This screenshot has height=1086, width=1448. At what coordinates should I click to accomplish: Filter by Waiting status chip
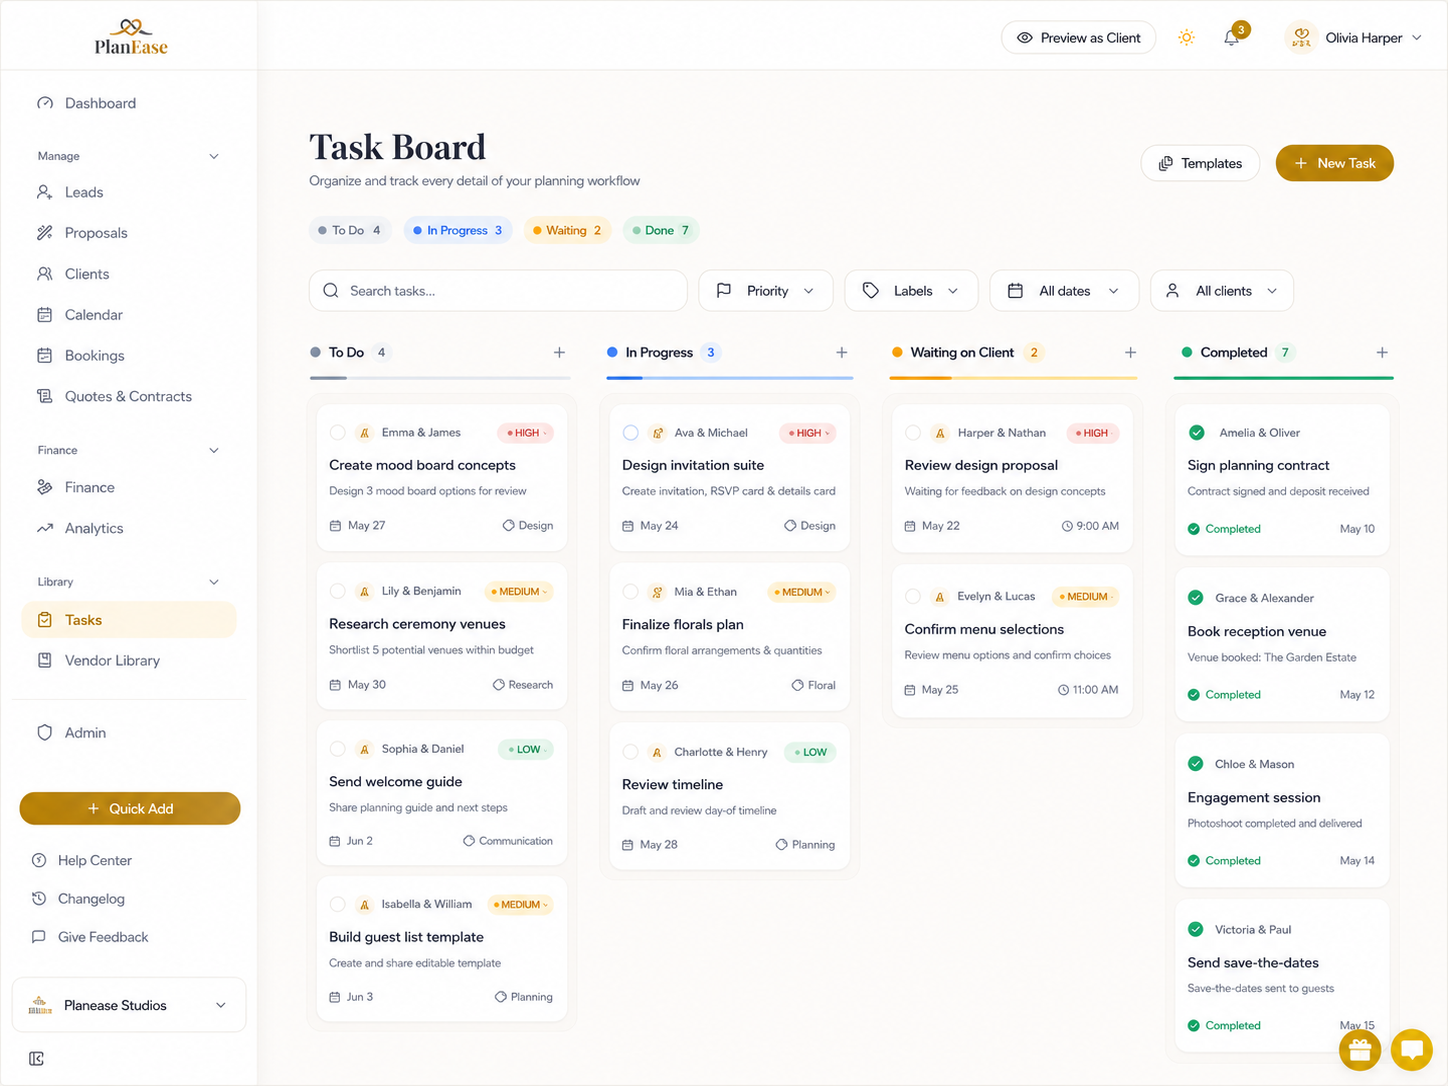pos(567,230)
